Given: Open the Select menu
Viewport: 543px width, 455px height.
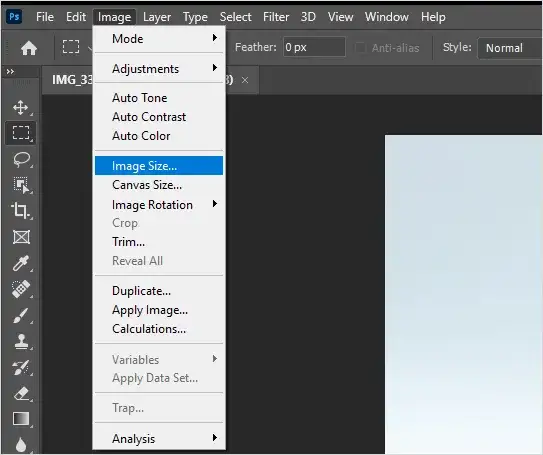Looking at the screenshot, I should pyautogui.click(x=235, y=17).
